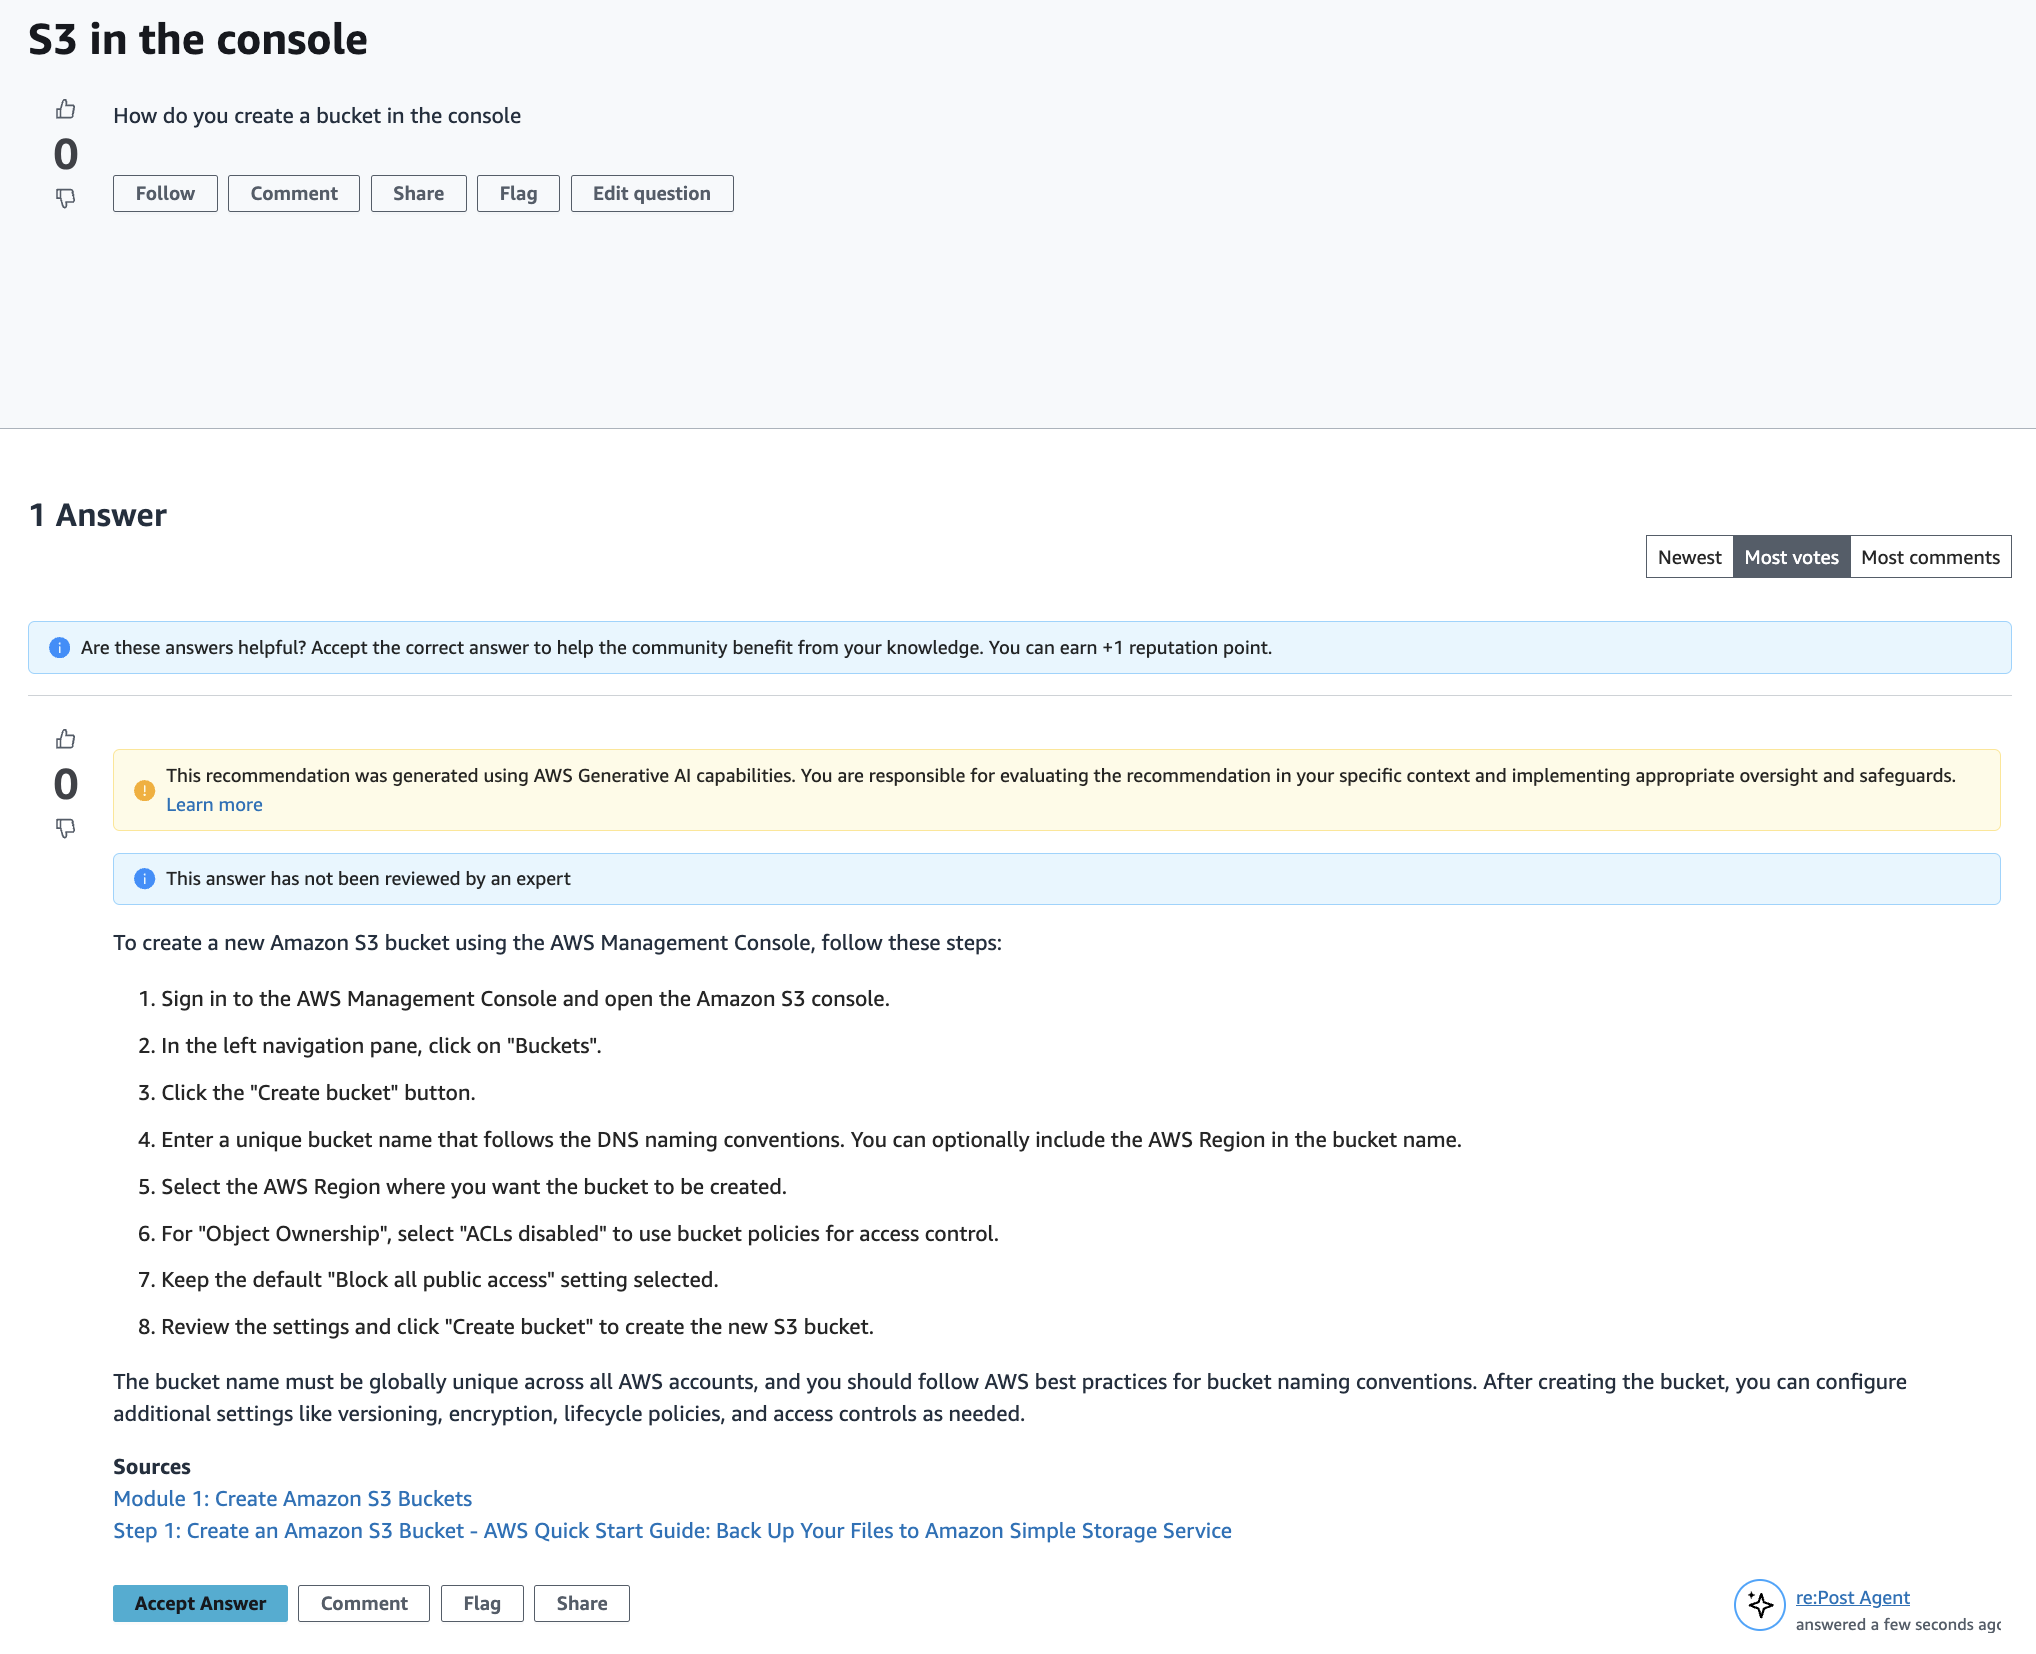Click the re:Post Agent sparkle avatar icon
Viewport: 2036px width, 1654px height.
[1760, 1605]
